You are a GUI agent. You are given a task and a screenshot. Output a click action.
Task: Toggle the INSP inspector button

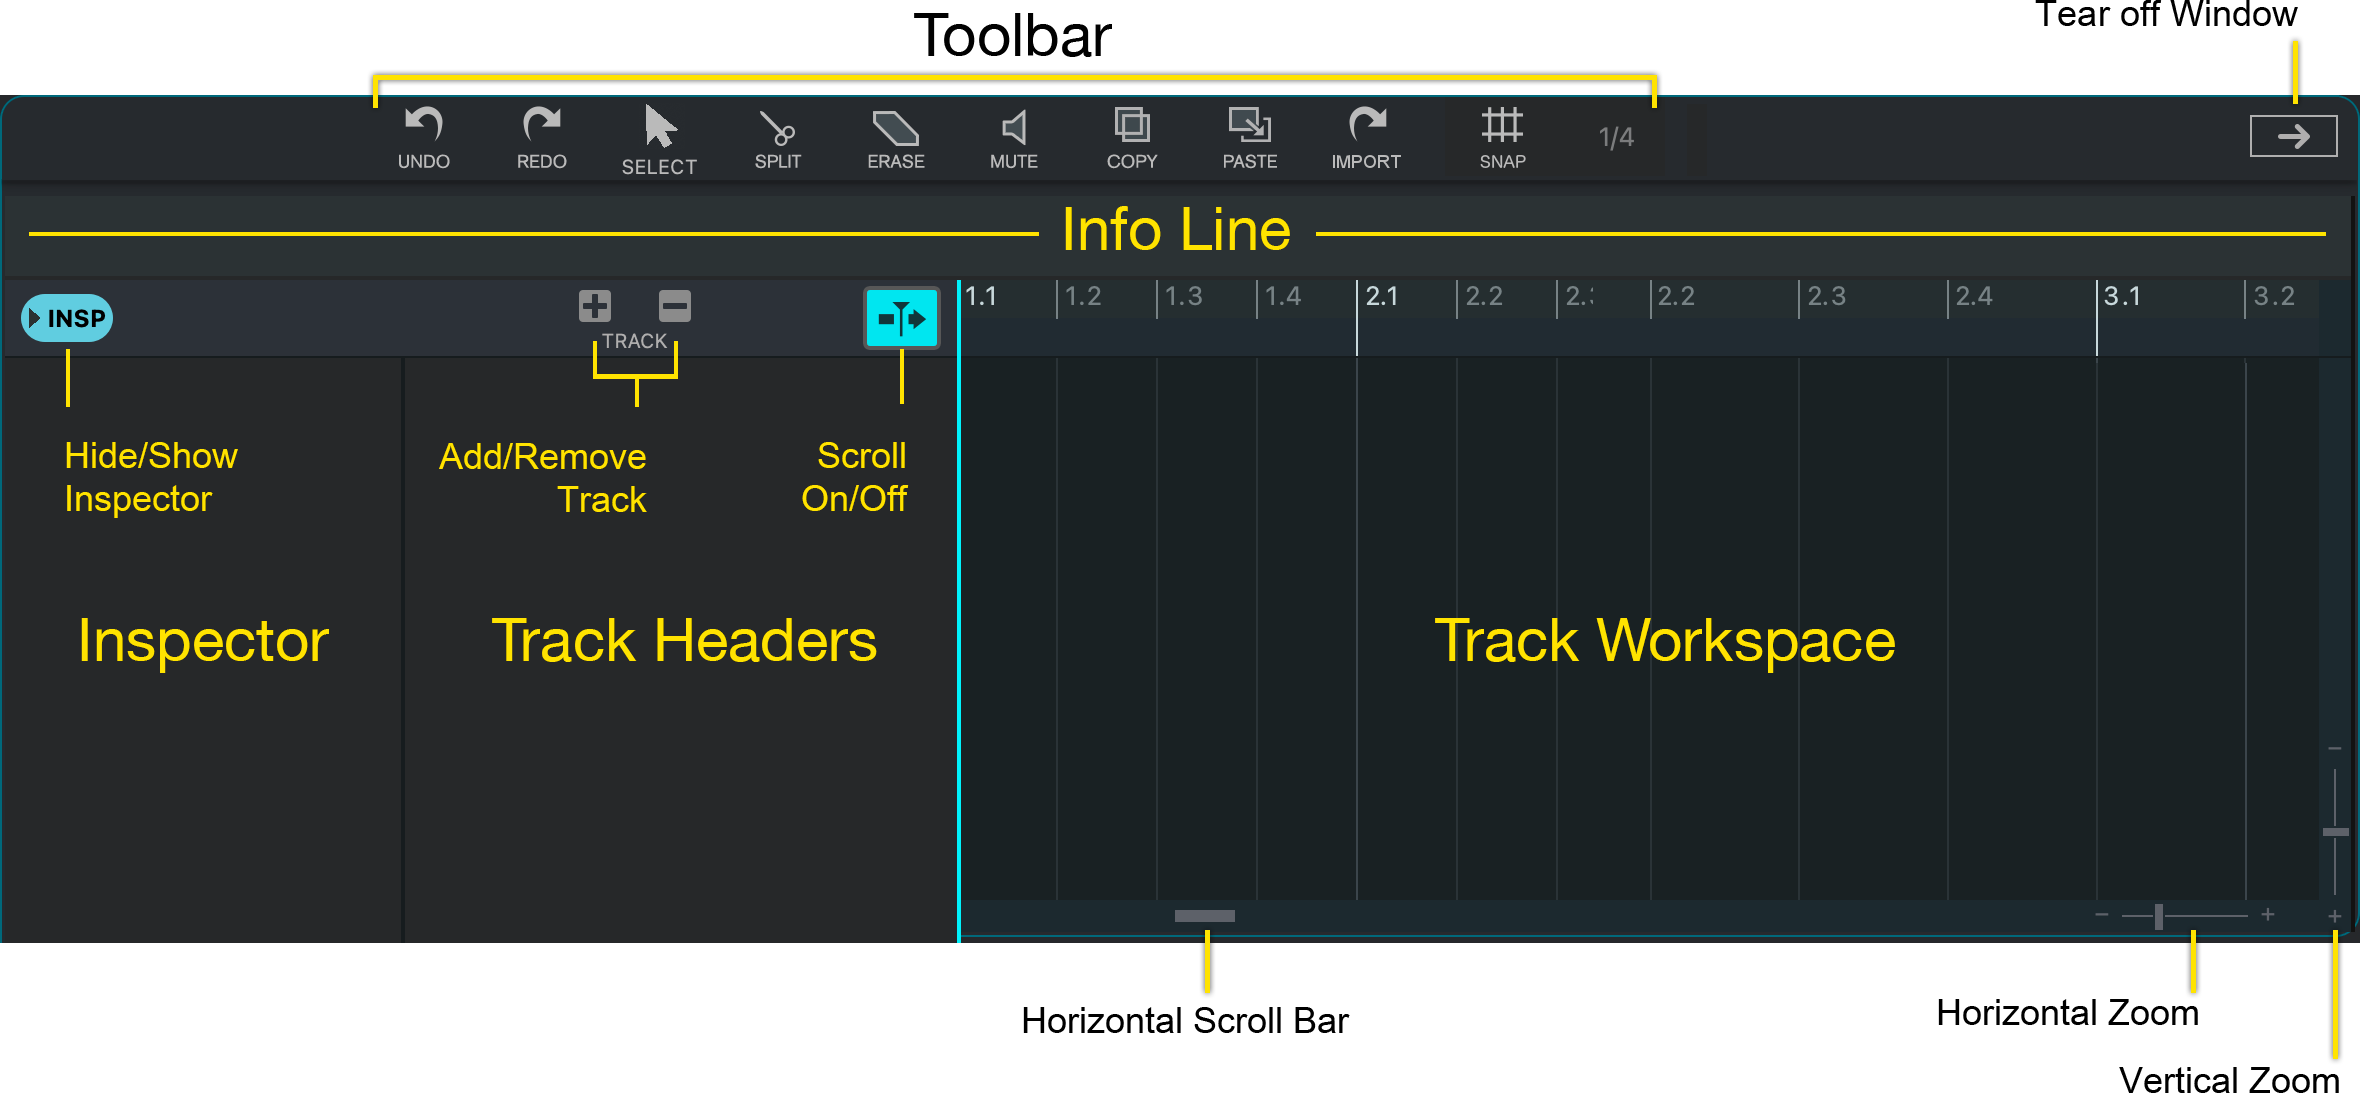[x=67, y=318]
